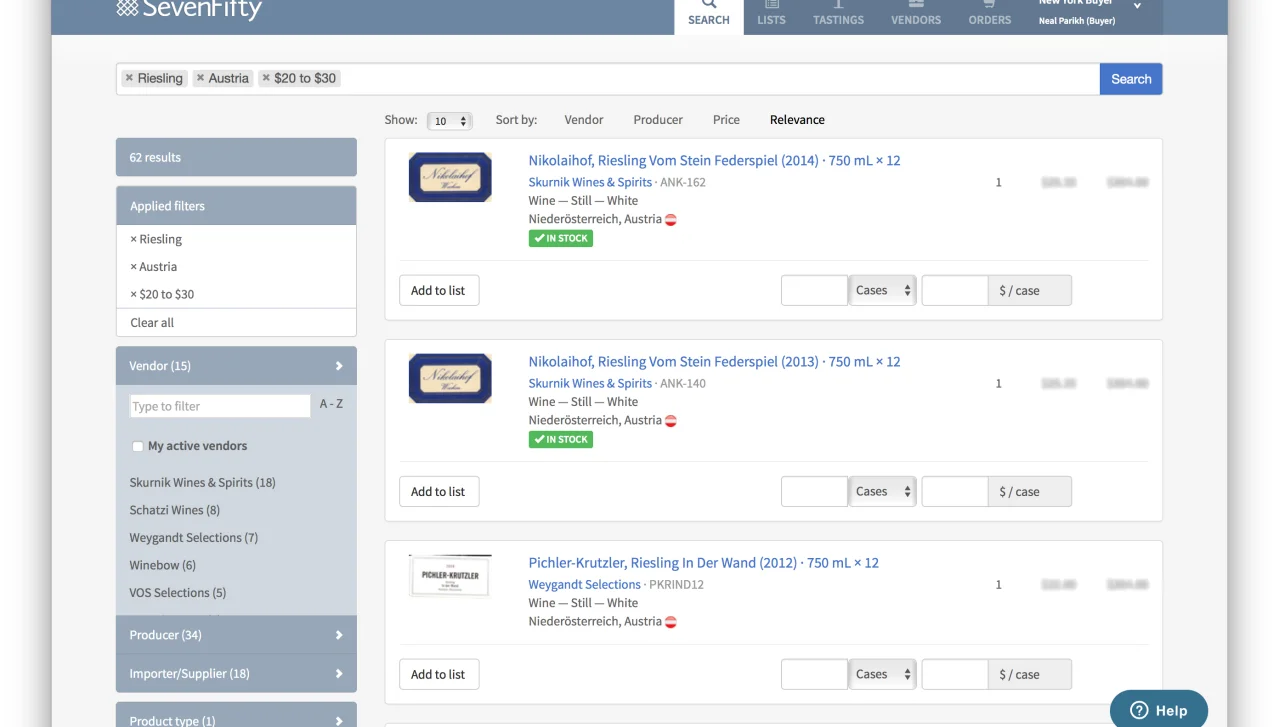Open Nikolaihof Riesling Federspiel (2014) product link

pos(714,161)
